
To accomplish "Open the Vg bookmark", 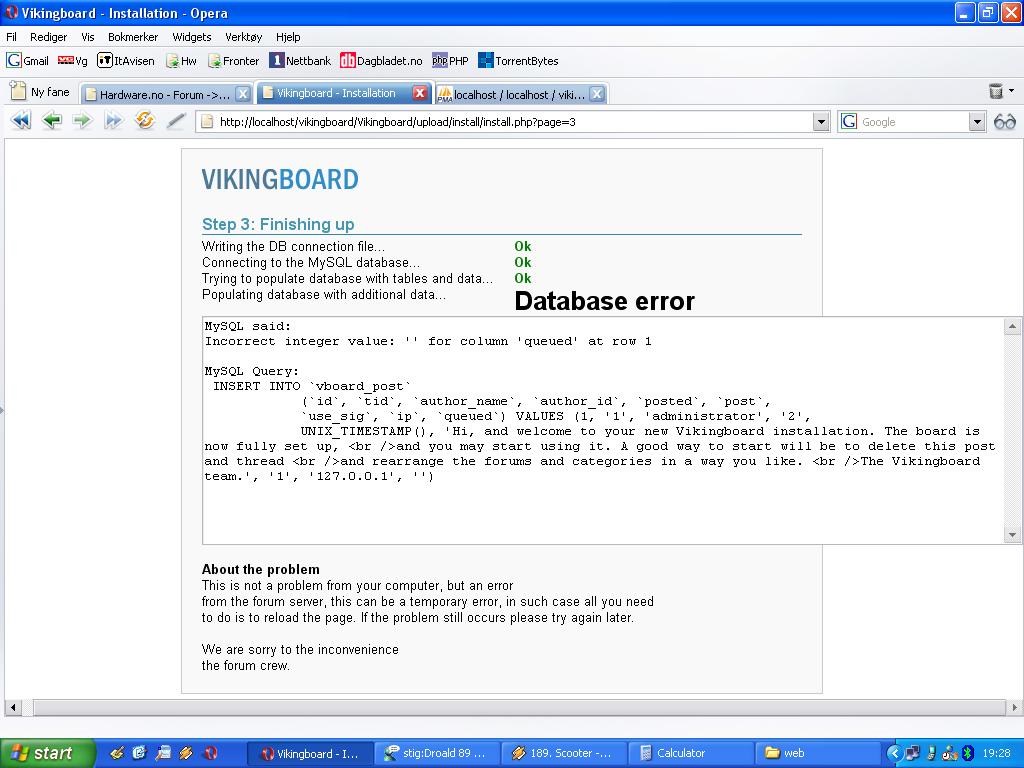I will [72, 61].
